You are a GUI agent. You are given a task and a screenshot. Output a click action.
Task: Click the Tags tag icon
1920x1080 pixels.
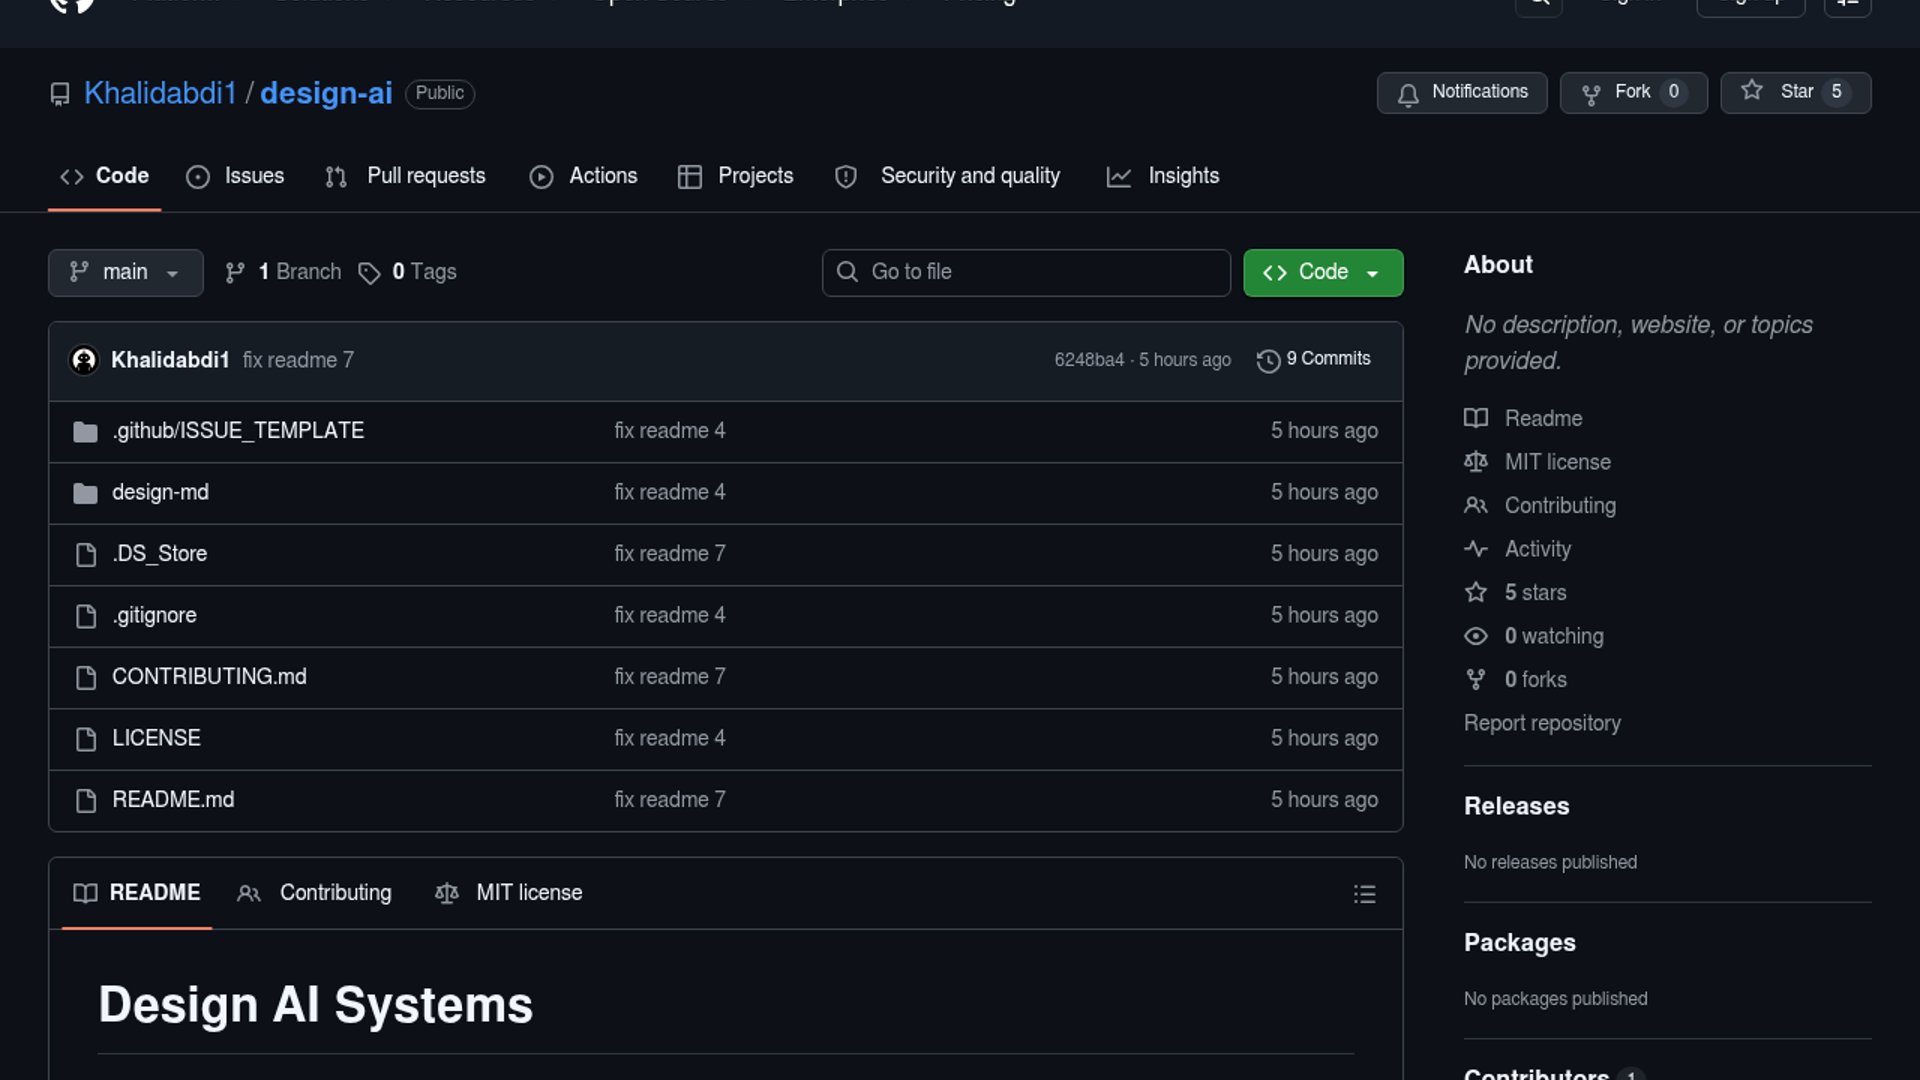click(369, 273)
